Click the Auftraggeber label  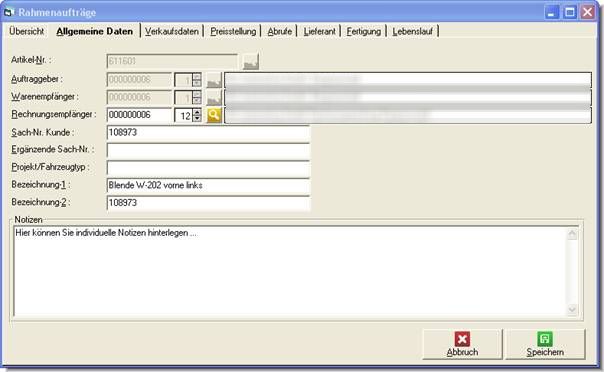(37, 79)
